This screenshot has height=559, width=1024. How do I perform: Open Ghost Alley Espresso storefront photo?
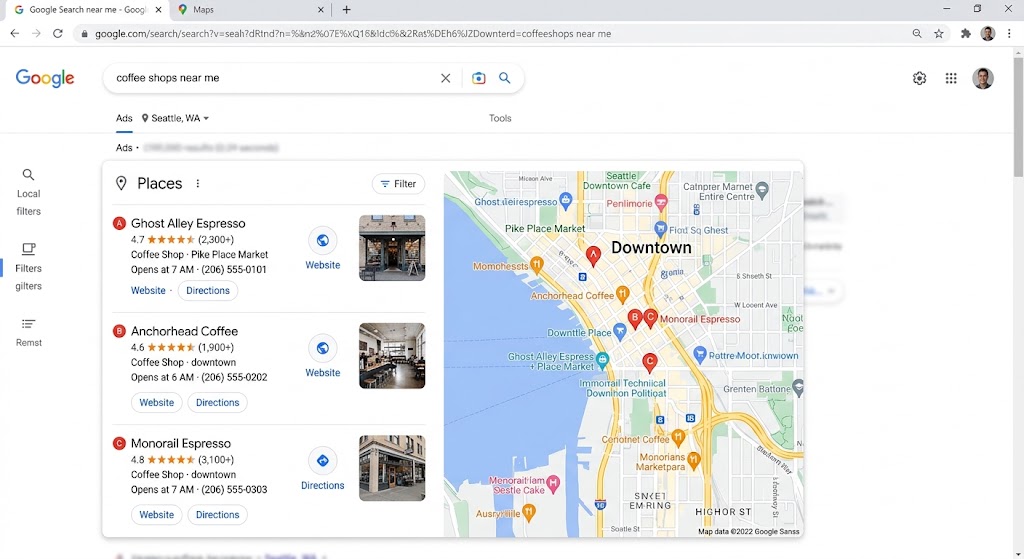click(x=392, y=248)
